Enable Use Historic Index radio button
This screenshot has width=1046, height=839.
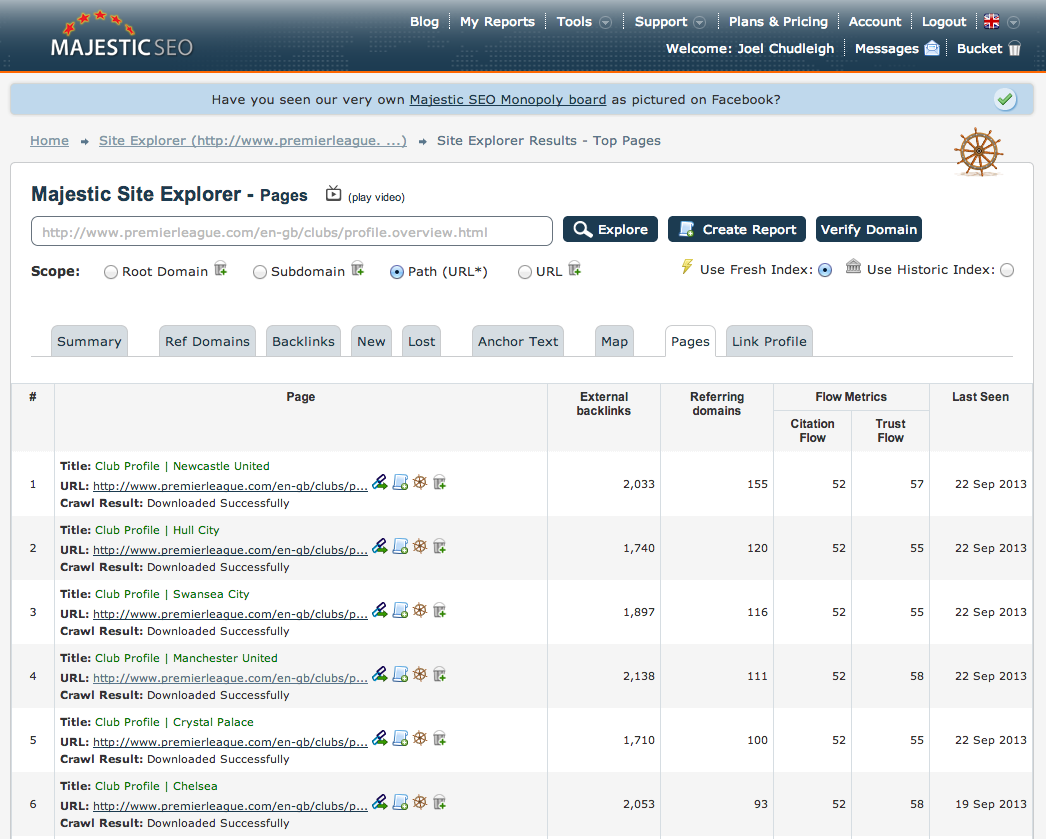tap(1006, 270)
